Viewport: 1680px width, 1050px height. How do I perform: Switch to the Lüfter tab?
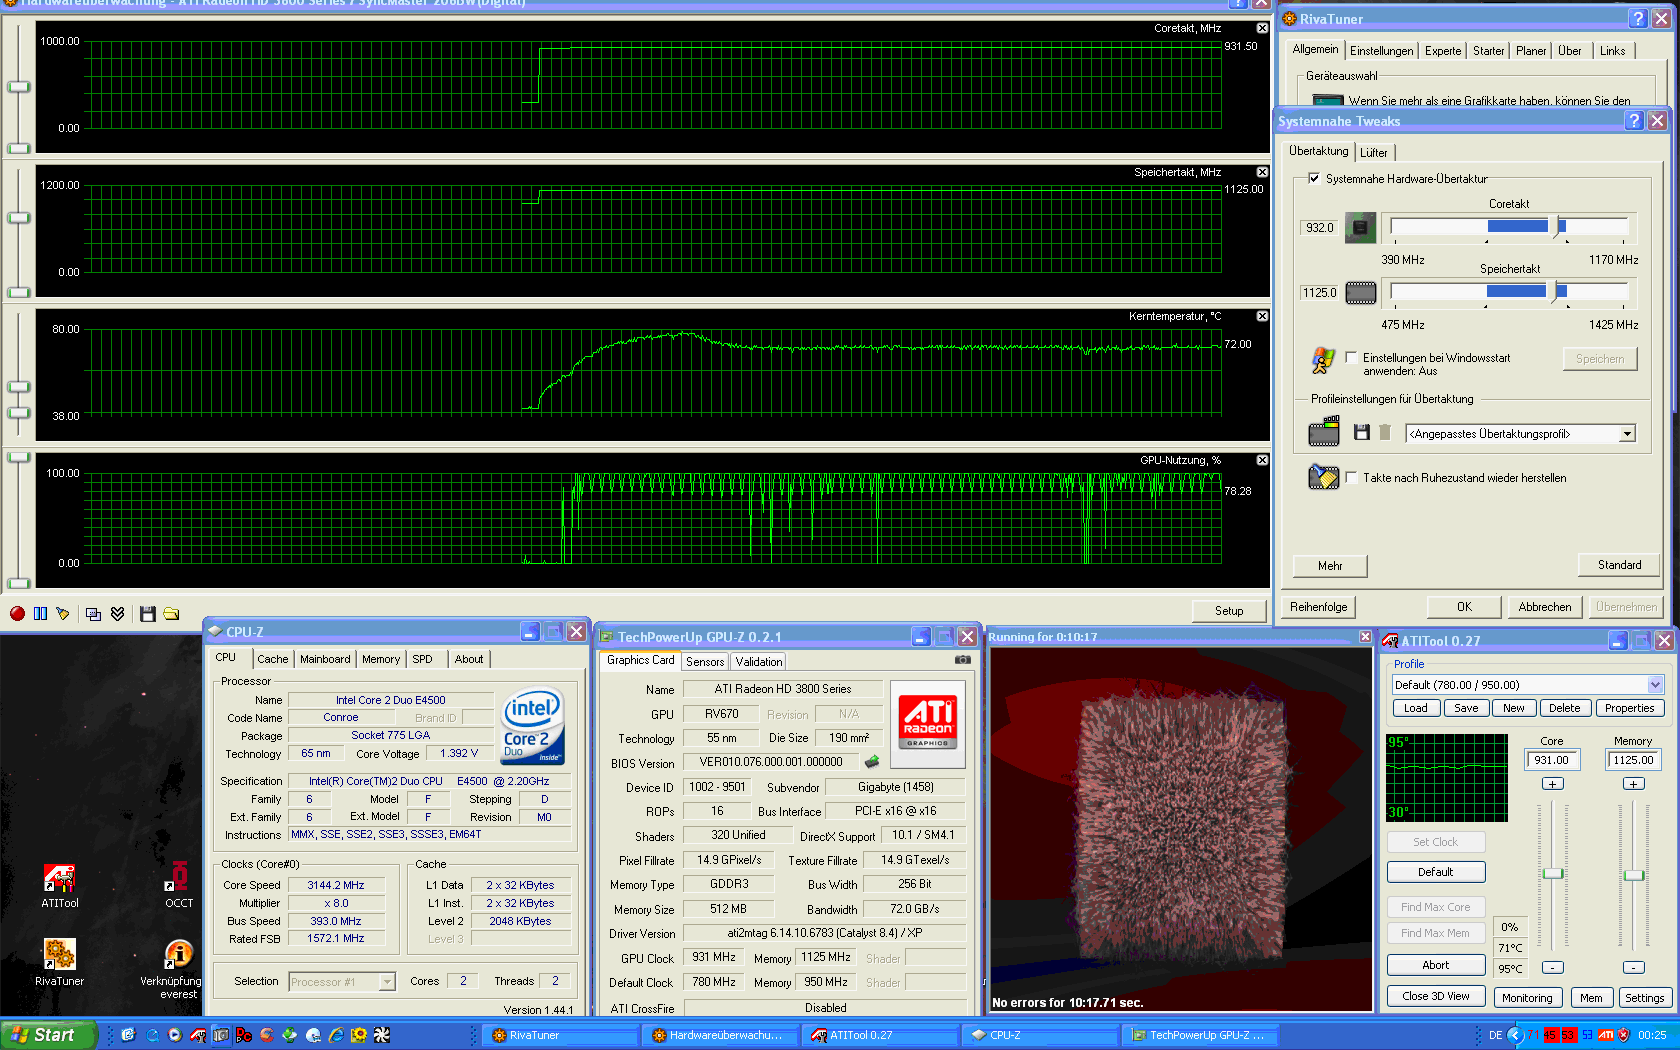coord(1374,153)
